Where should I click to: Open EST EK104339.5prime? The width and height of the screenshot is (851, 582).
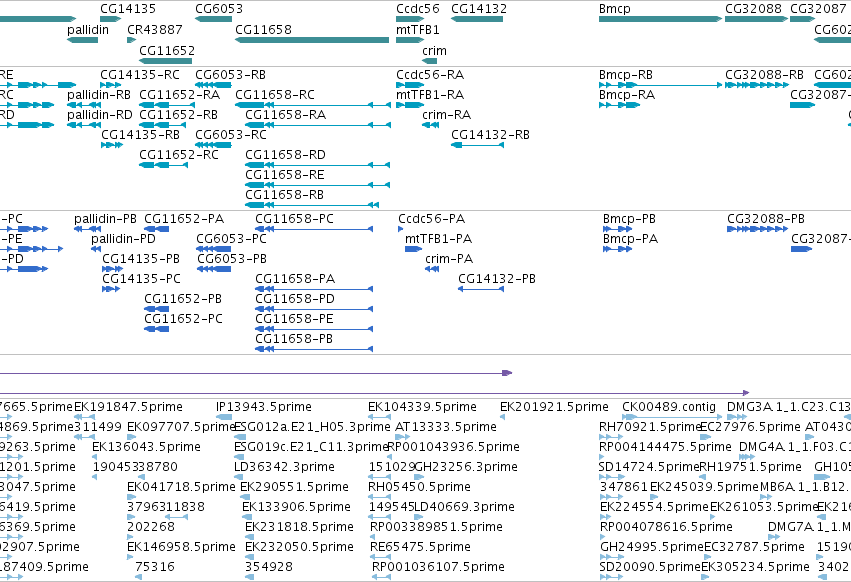point(422,407)
